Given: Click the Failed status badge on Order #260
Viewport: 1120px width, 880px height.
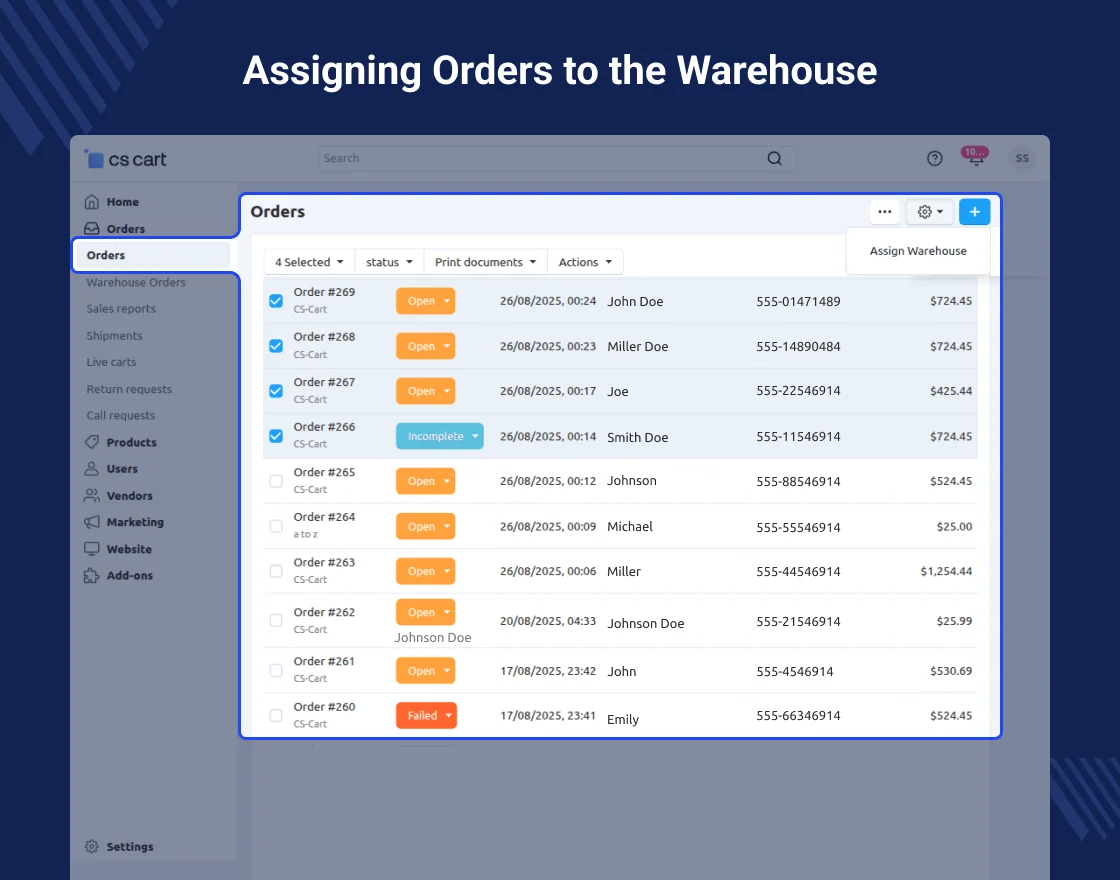Looking at the screenshot, I should click(425, 715).
